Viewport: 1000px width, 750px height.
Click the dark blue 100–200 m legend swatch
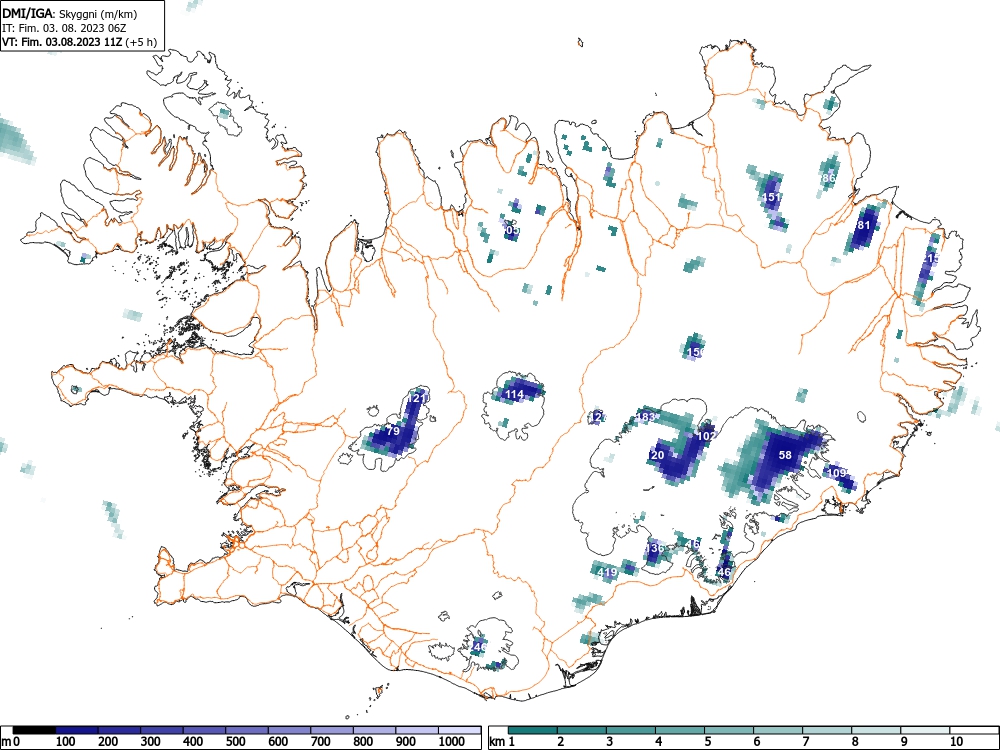(77, 730)
